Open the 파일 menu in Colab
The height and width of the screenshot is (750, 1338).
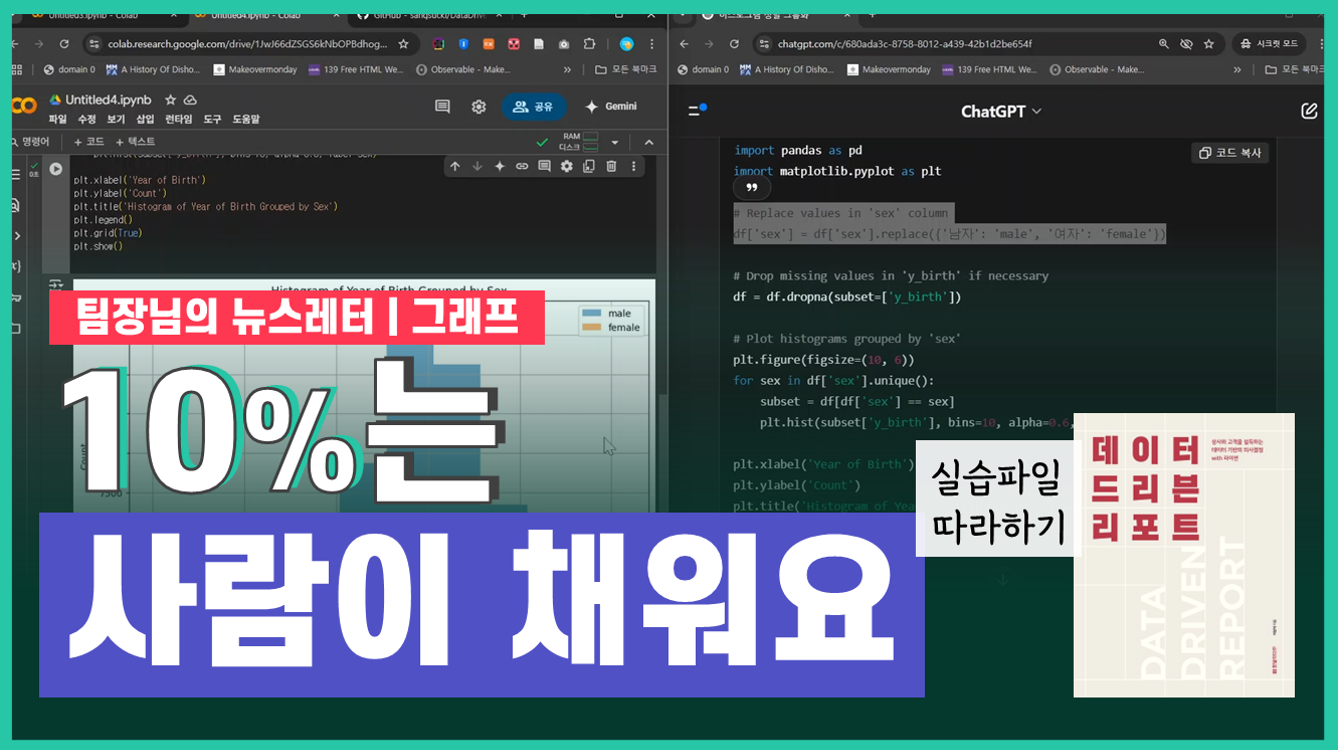[x=57, y=119]
